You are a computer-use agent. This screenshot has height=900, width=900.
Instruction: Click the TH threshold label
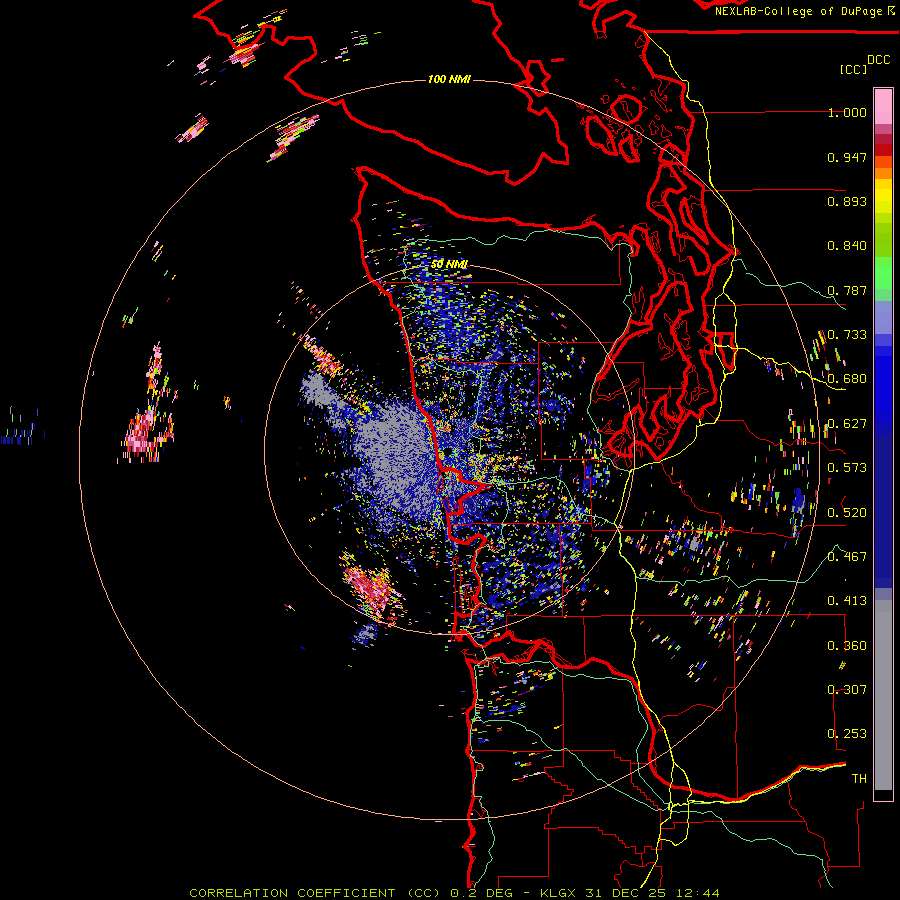(859, 779)
